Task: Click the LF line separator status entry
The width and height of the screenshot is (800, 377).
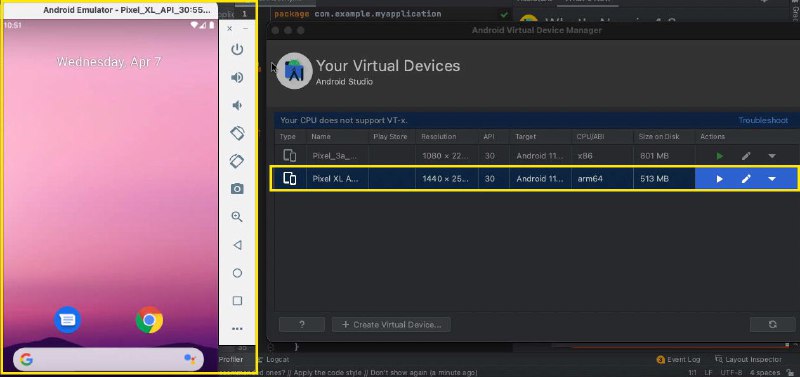Action: (x=708, y=372)
